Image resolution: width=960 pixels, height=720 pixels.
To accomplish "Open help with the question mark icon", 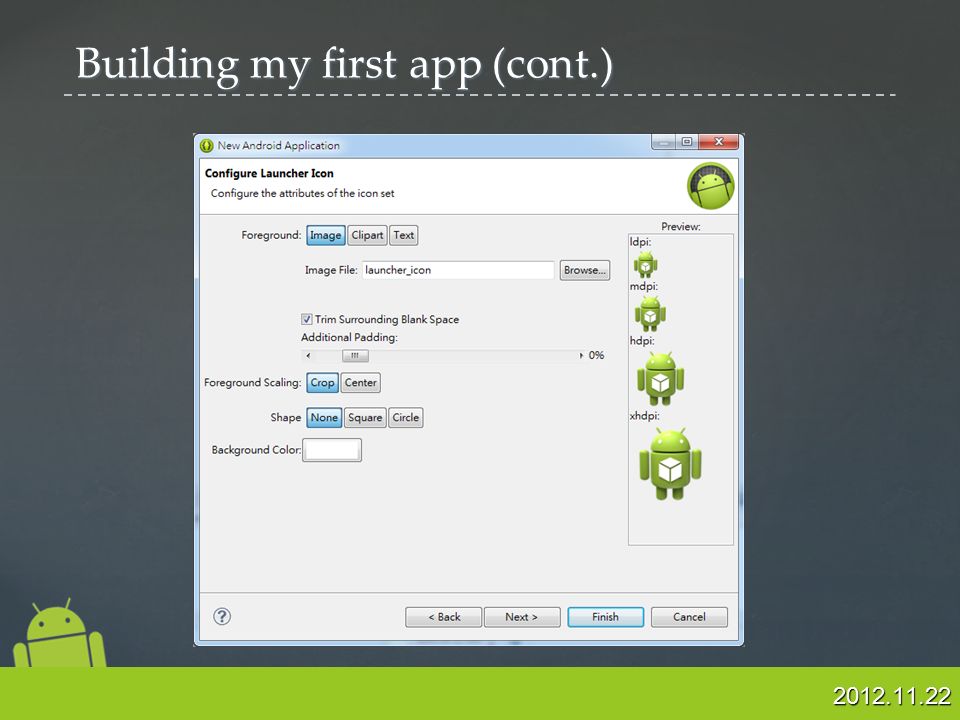I will point(222,617).
